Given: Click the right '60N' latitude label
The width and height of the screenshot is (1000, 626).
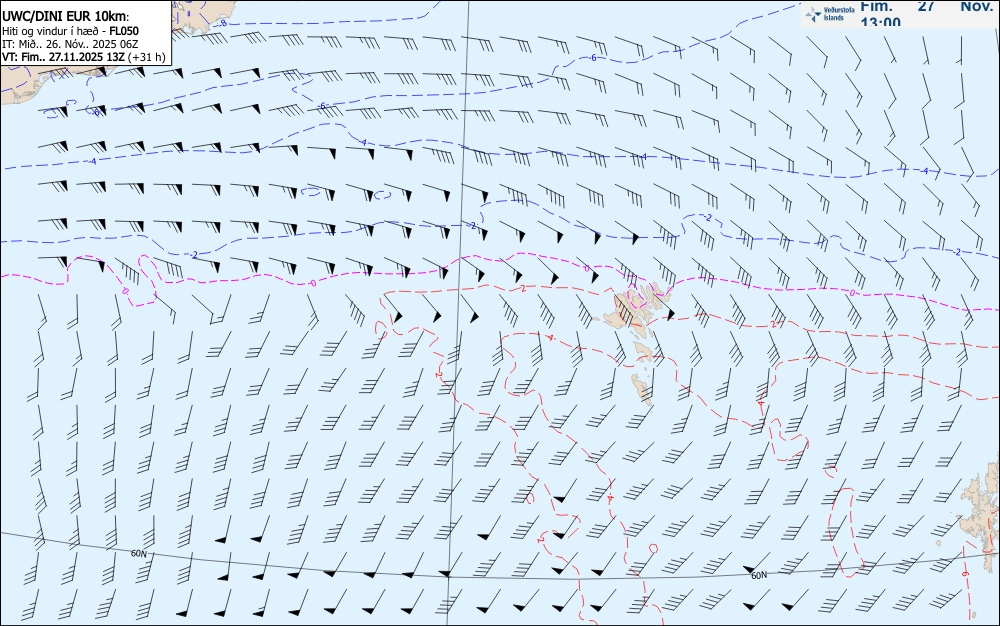Looking at the screenshot, I should point(759,576).
